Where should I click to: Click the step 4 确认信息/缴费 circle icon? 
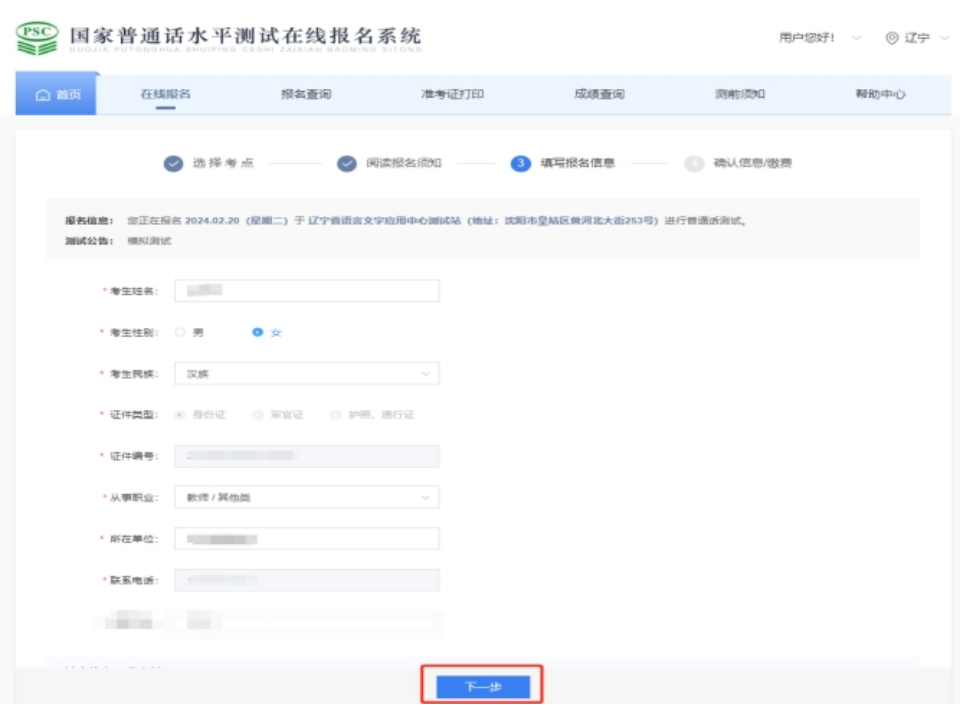coord(694,164)
